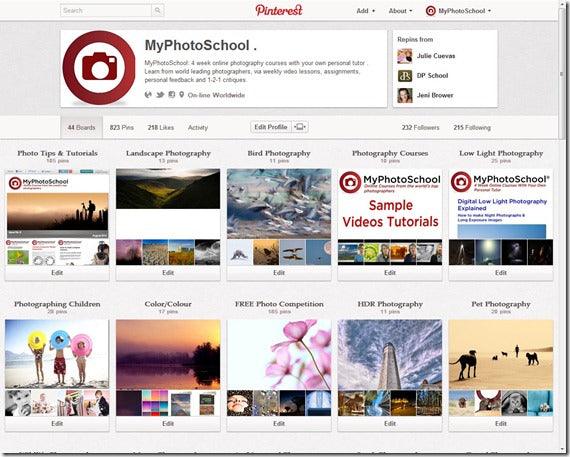View the 232 Followers list
570x457 pixels.
[x=420, y=128]
